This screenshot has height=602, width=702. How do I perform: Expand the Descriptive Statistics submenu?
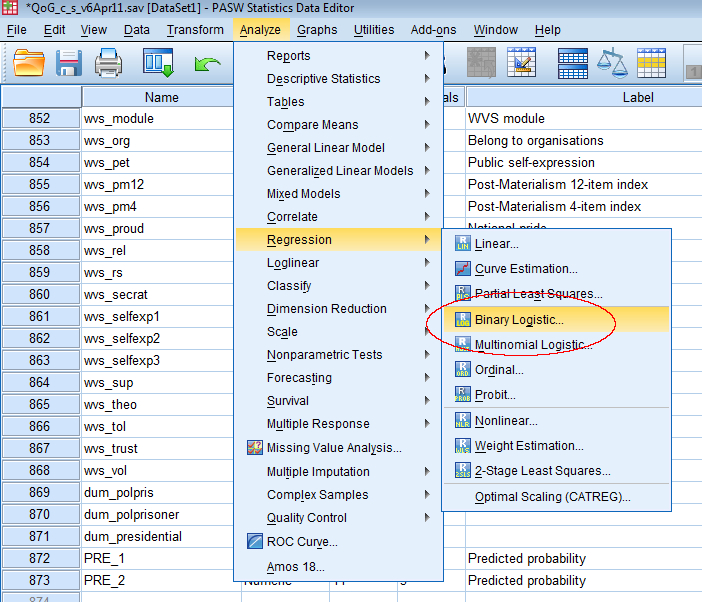[x=323, y=79]
